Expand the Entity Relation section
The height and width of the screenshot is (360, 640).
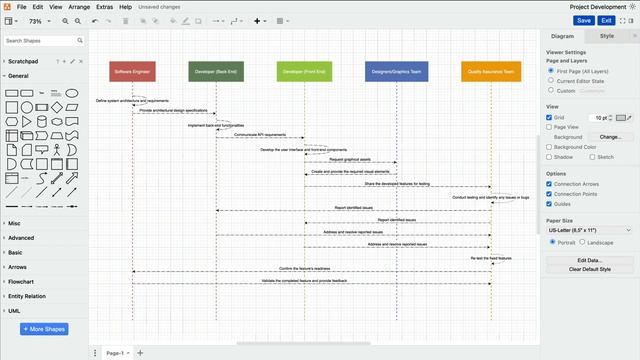(27, 296)
